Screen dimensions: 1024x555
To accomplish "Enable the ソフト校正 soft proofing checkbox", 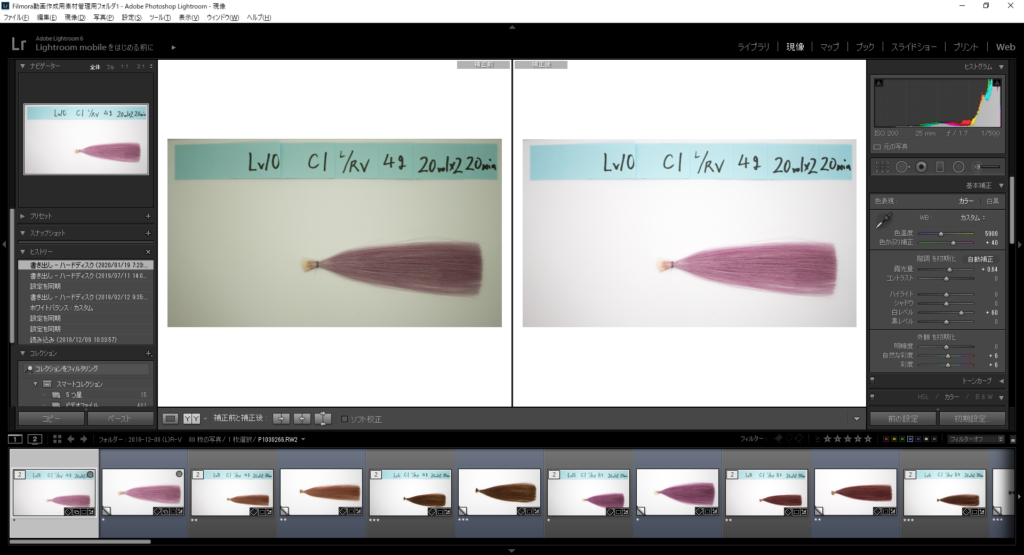I will [346, 419].
